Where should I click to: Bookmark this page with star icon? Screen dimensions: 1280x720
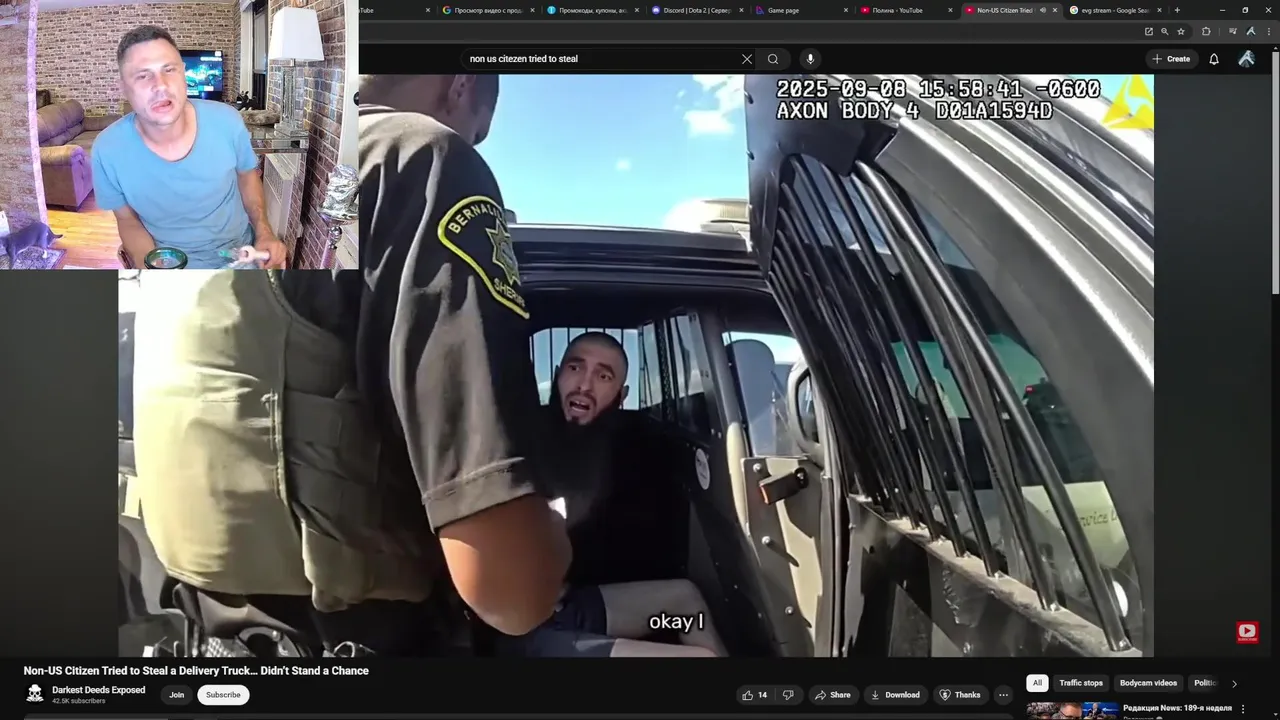(x=1181, y=31)
